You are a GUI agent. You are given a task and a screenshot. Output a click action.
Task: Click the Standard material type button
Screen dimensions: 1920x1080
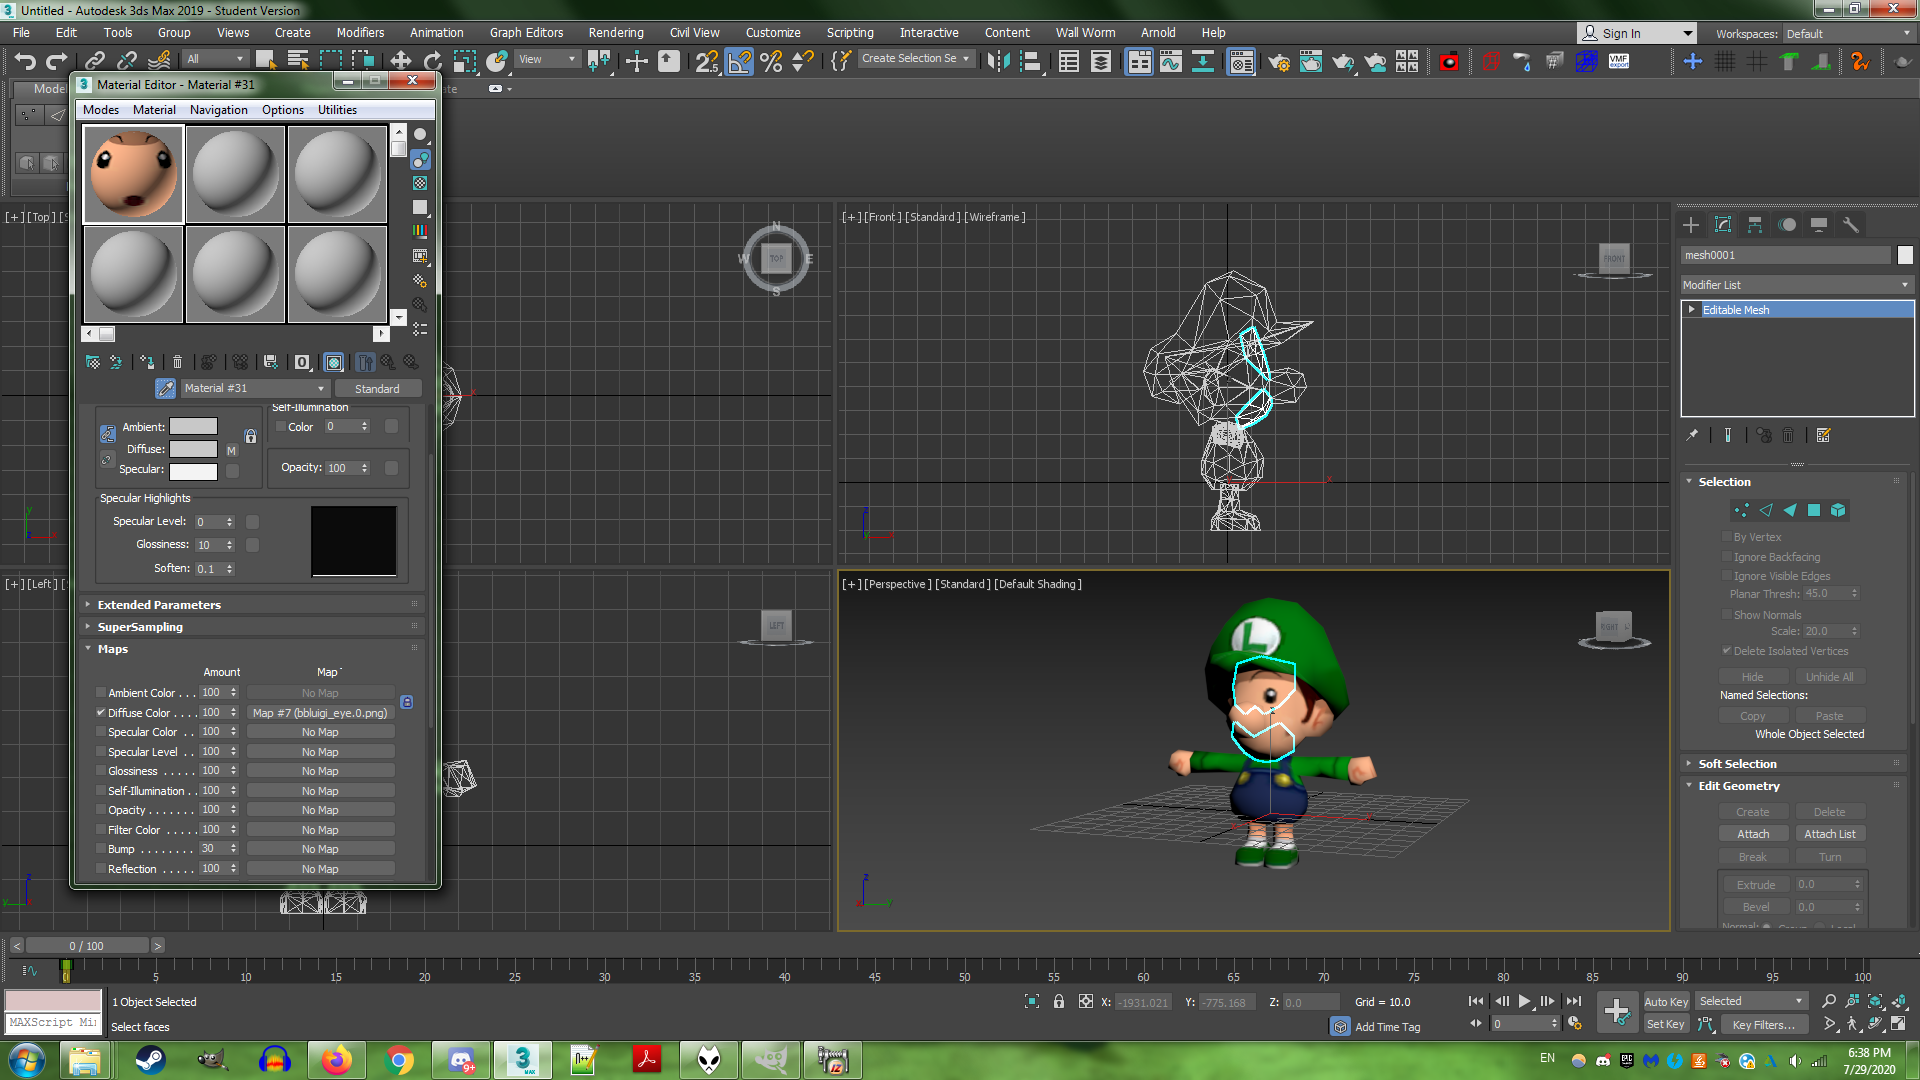click(377, 388)
